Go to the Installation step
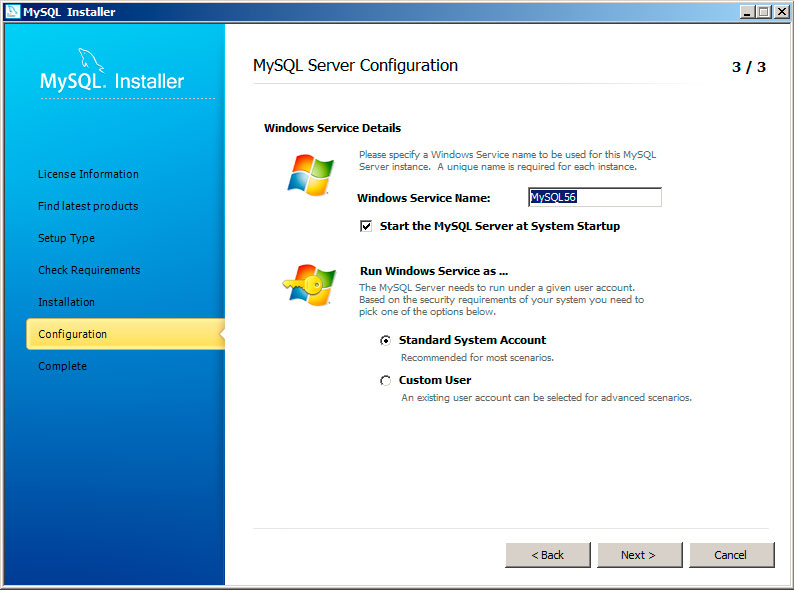This screenshot has width=794, height=590. click(x=66, y=302)
